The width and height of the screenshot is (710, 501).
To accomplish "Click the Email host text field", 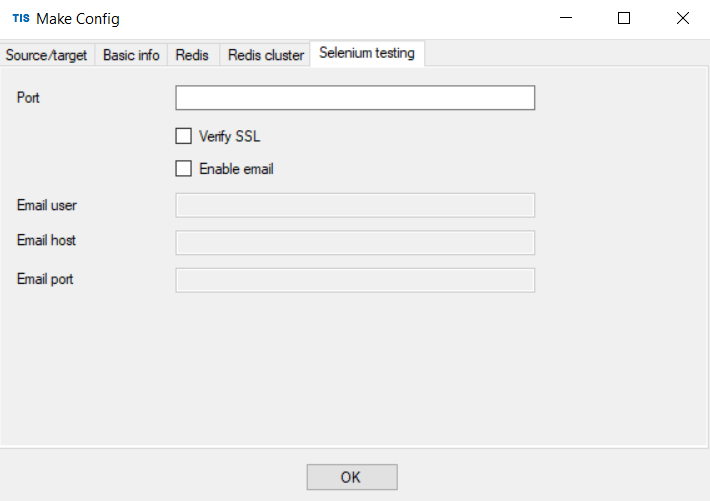I will [355, 243].
